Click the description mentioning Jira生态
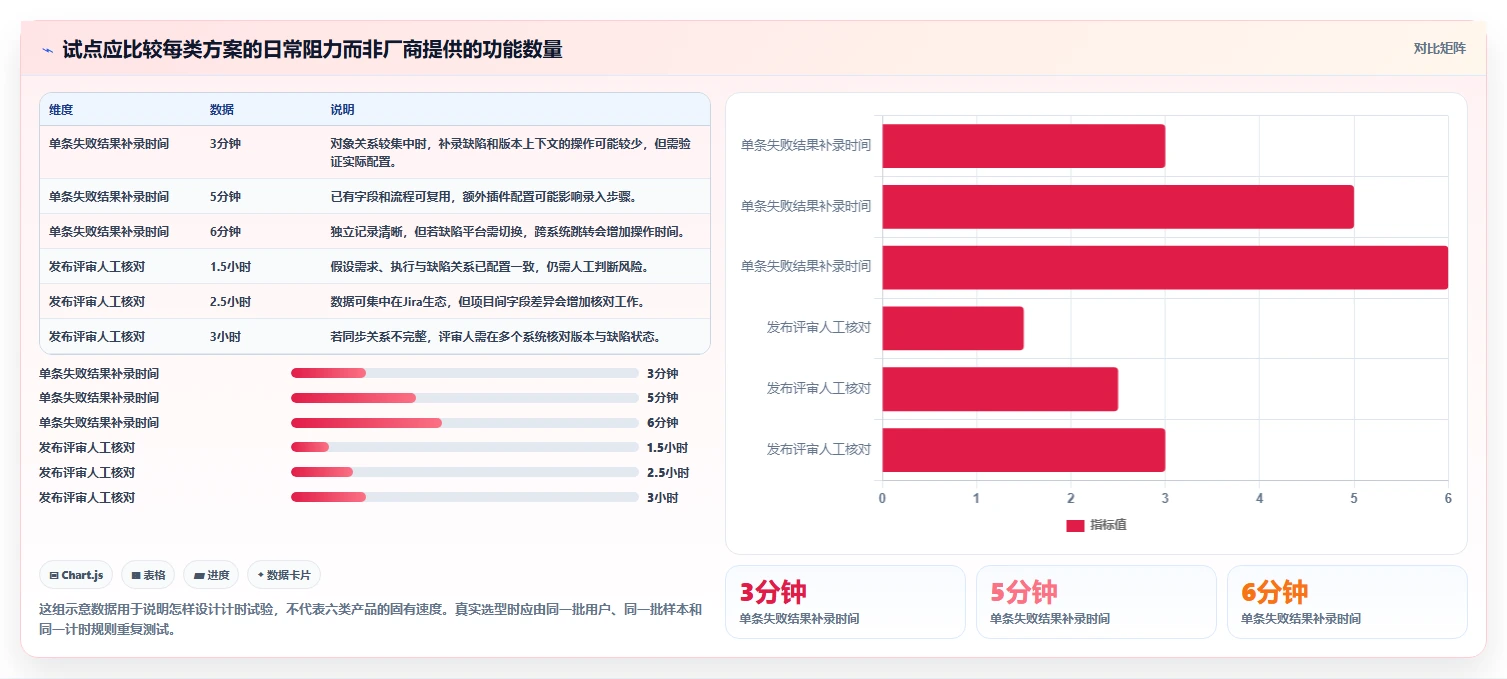1507x679 pixels. pyautogui.click(x=487, y=301)
